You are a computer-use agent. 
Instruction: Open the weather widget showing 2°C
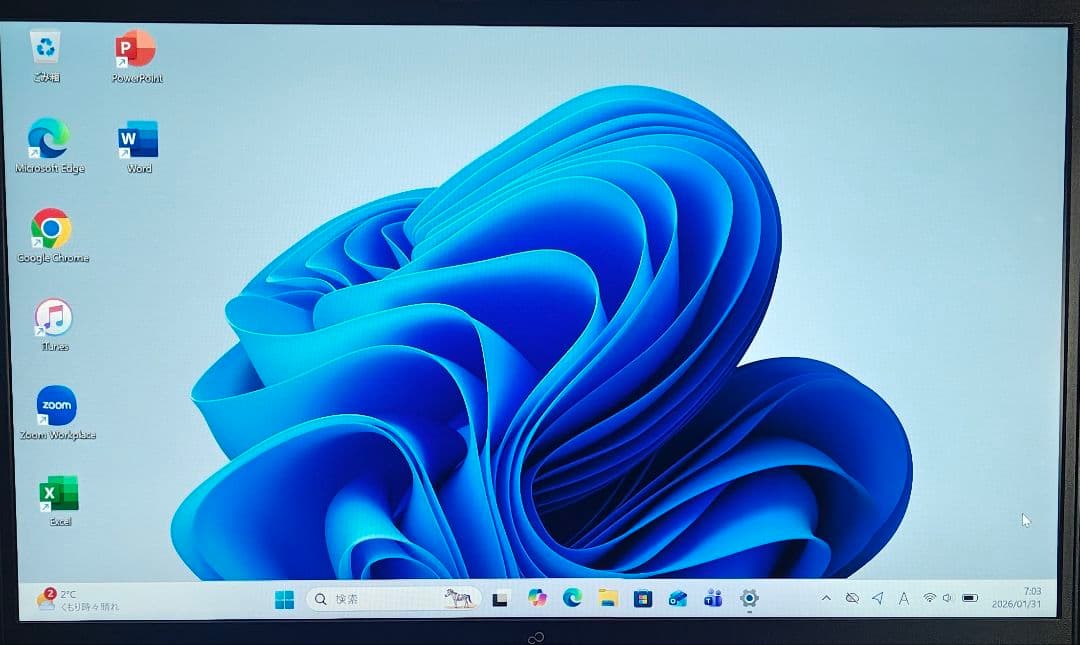[x=78, y=600]
